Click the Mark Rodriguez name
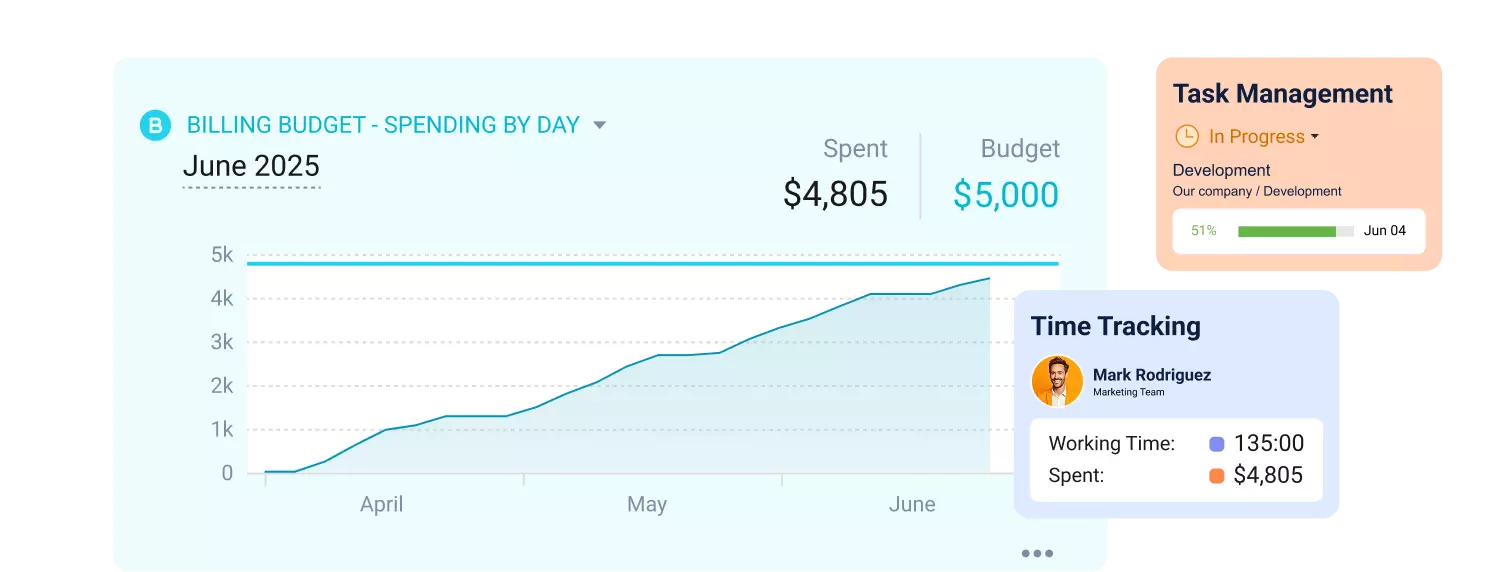This screenshot has height=572, width=1500. tap(1151, 375)
